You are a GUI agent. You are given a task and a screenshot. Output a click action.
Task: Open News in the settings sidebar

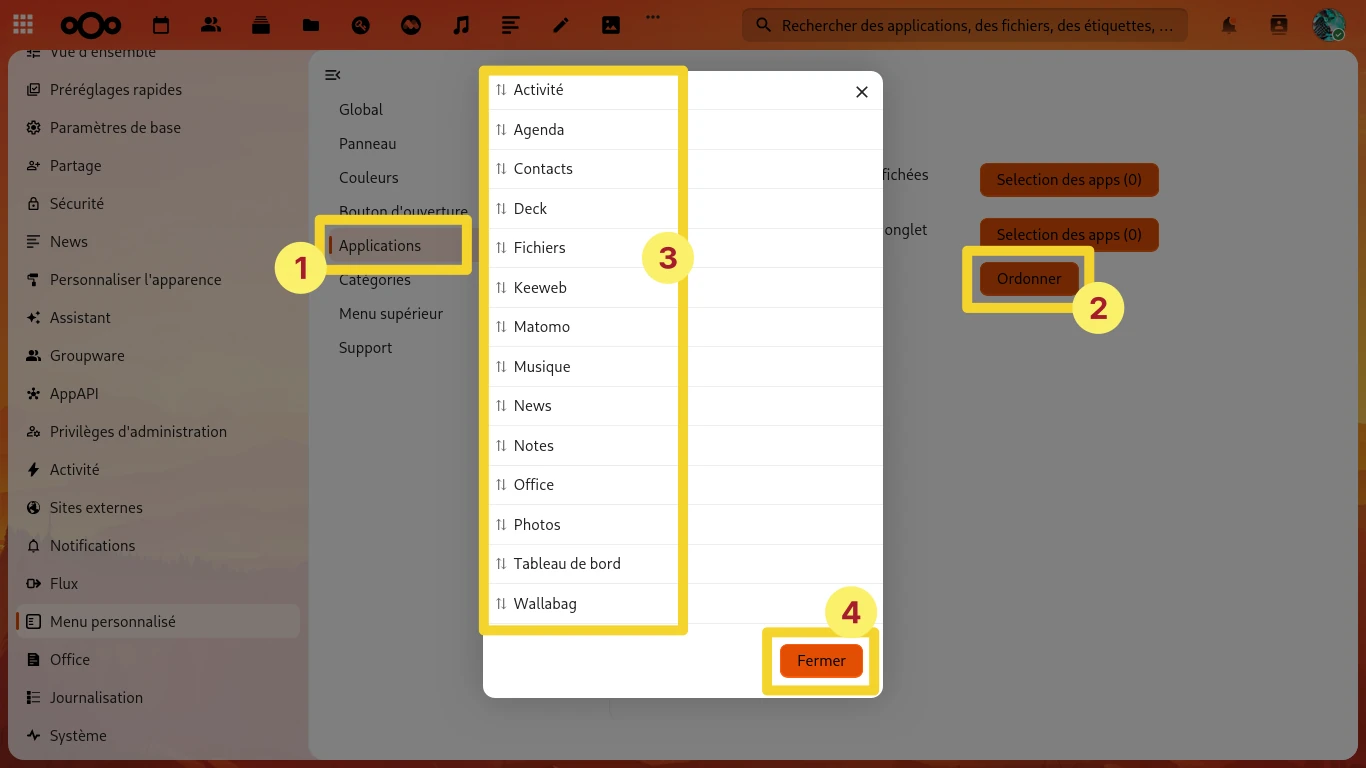click(157, 242)
